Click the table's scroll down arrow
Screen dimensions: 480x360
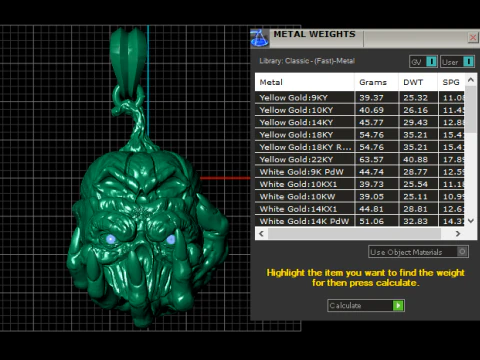click(x=471, y=221)
